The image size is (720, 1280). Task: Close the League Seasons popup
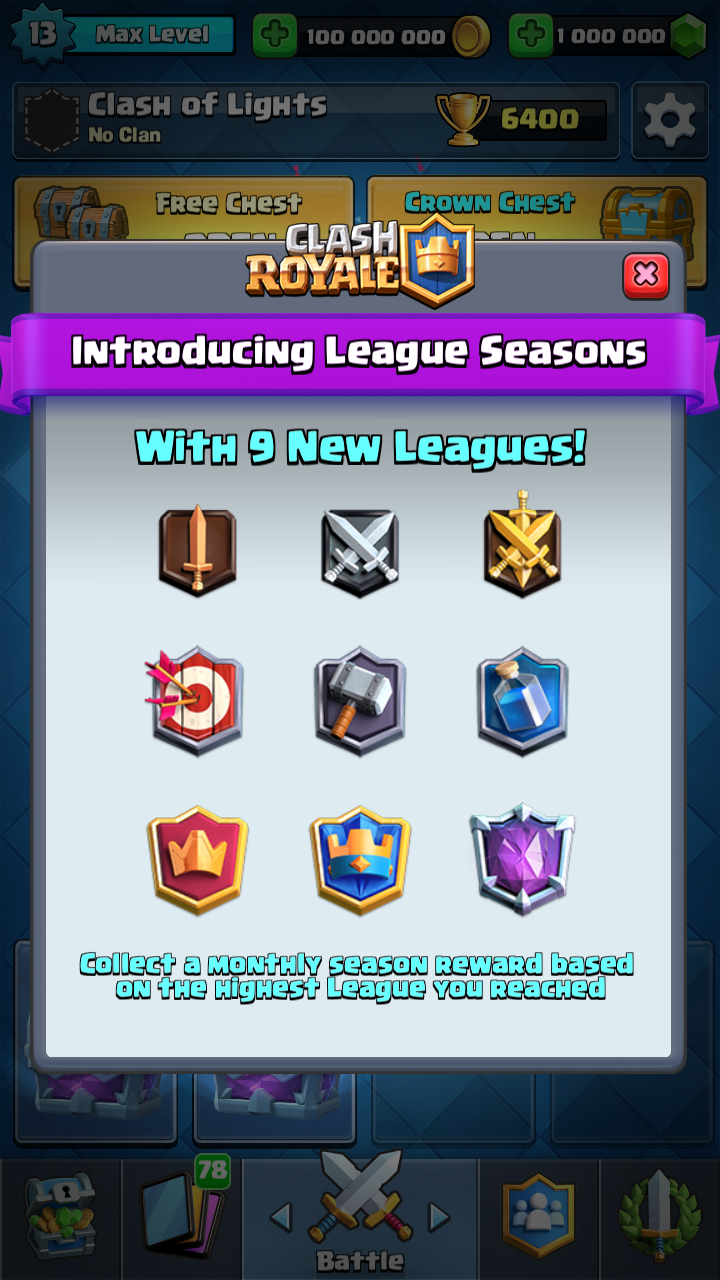pyautogui.click(x=646, y=275)
